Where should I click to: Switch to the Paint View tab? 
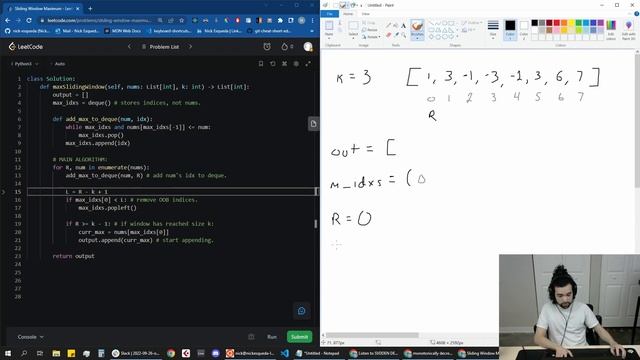366,14
